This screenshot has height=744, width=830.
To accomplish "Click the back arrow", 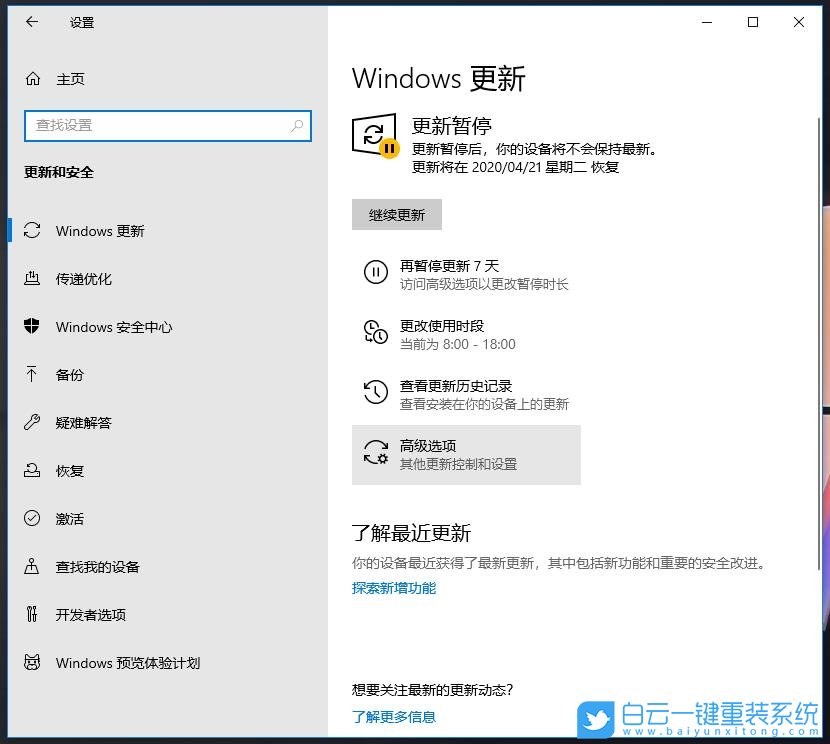I will click(31, 21).
